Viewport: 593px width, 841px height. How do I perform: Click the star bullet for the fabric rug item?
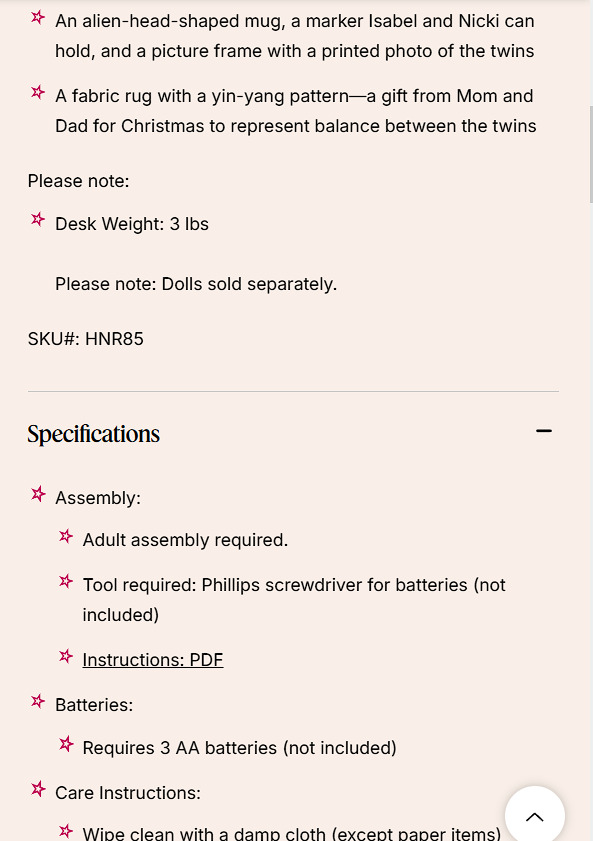[38, 92]
